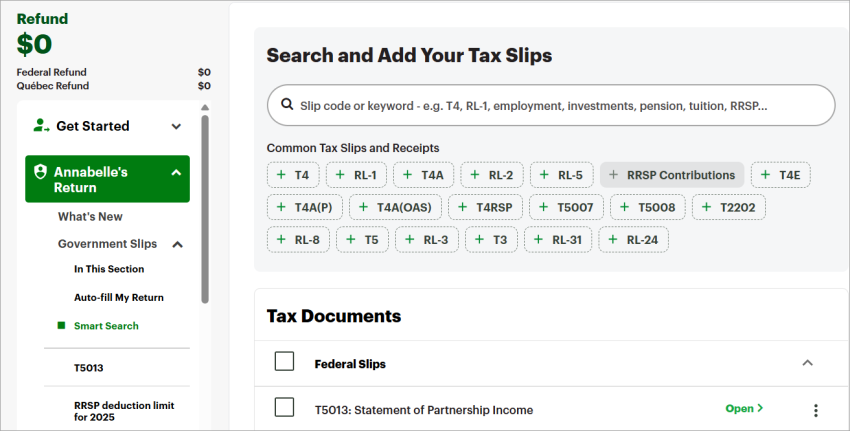Collapse the Federal Slips group
This screenshot has width=850, height=431.
point(808,363)
